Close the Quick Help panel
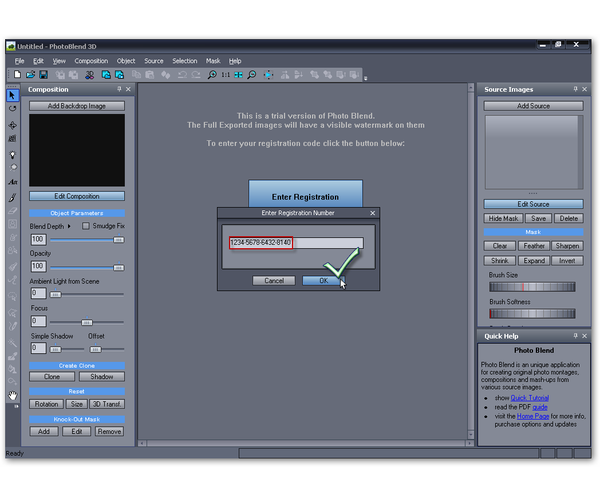 click(x=584, y=336)
